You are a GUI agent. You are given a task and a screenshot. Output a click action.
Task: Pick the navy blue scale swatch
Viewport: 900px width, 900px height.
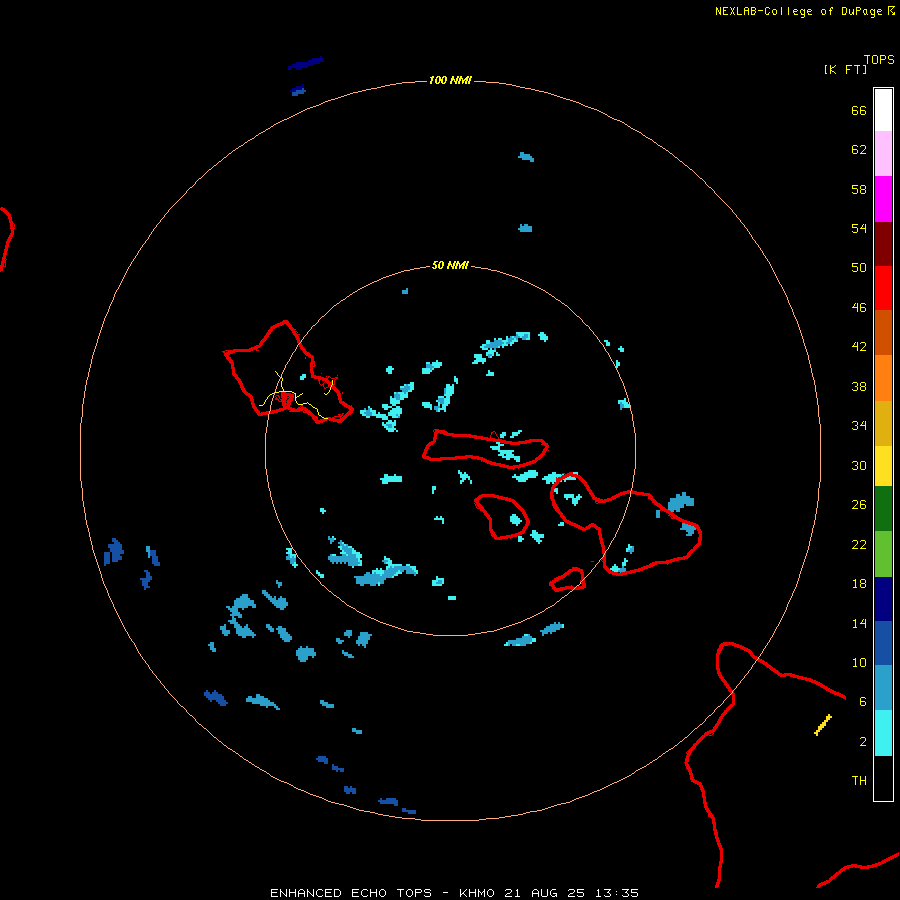[x=883, y=599]
